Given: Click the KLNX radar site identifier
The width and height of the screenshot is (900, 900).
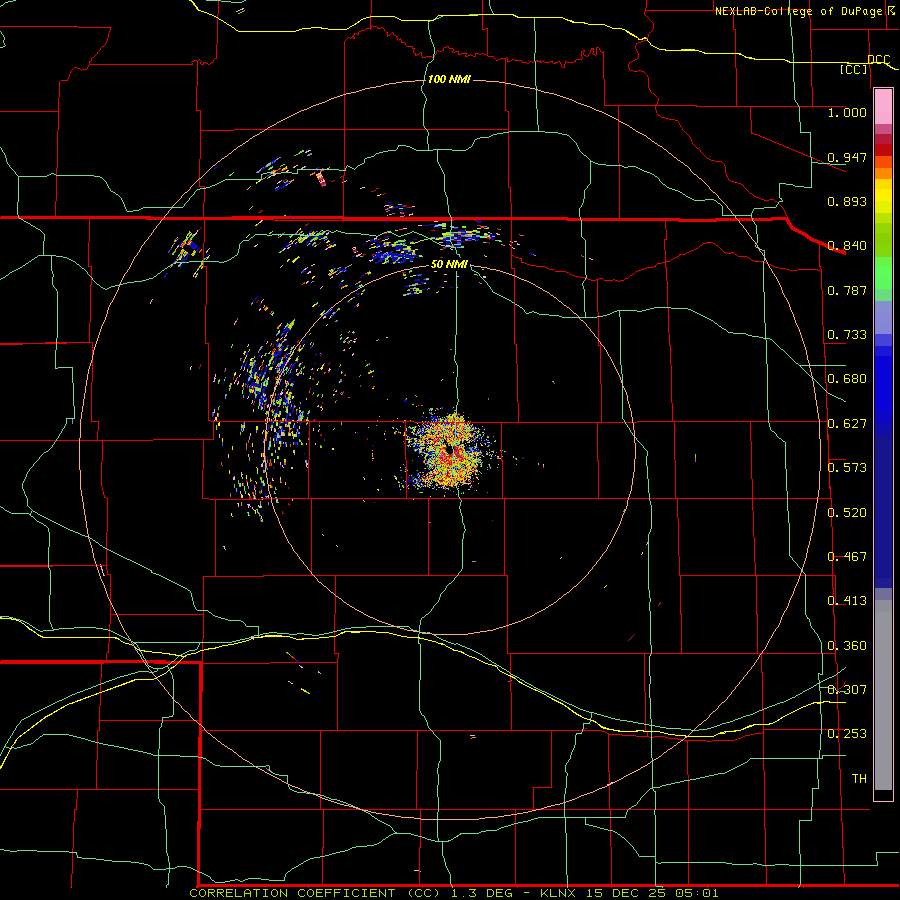Looking at the screenshot, I should tap(558, 893).
